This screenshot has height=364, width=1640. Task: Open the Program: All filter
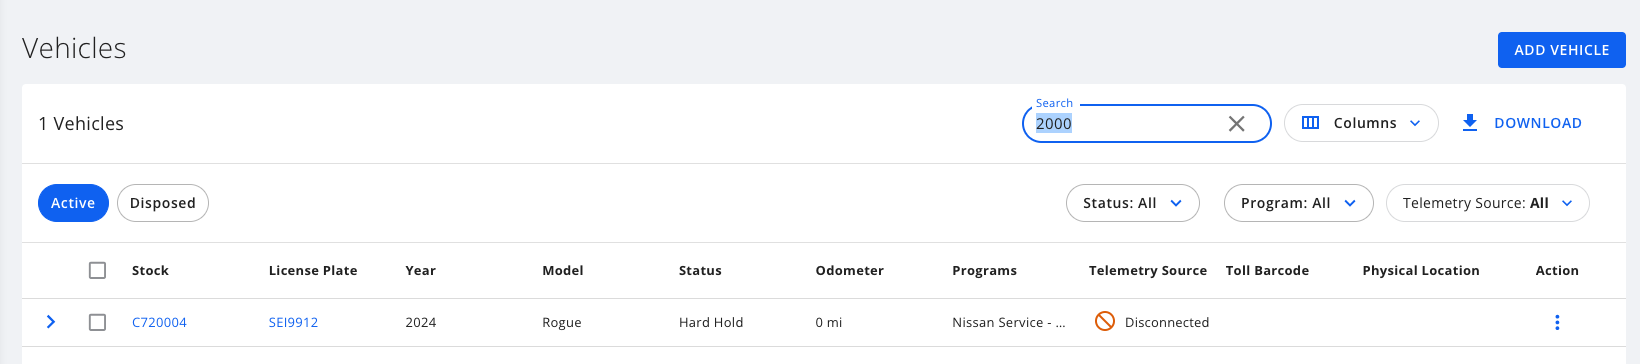coord(1298,203)
